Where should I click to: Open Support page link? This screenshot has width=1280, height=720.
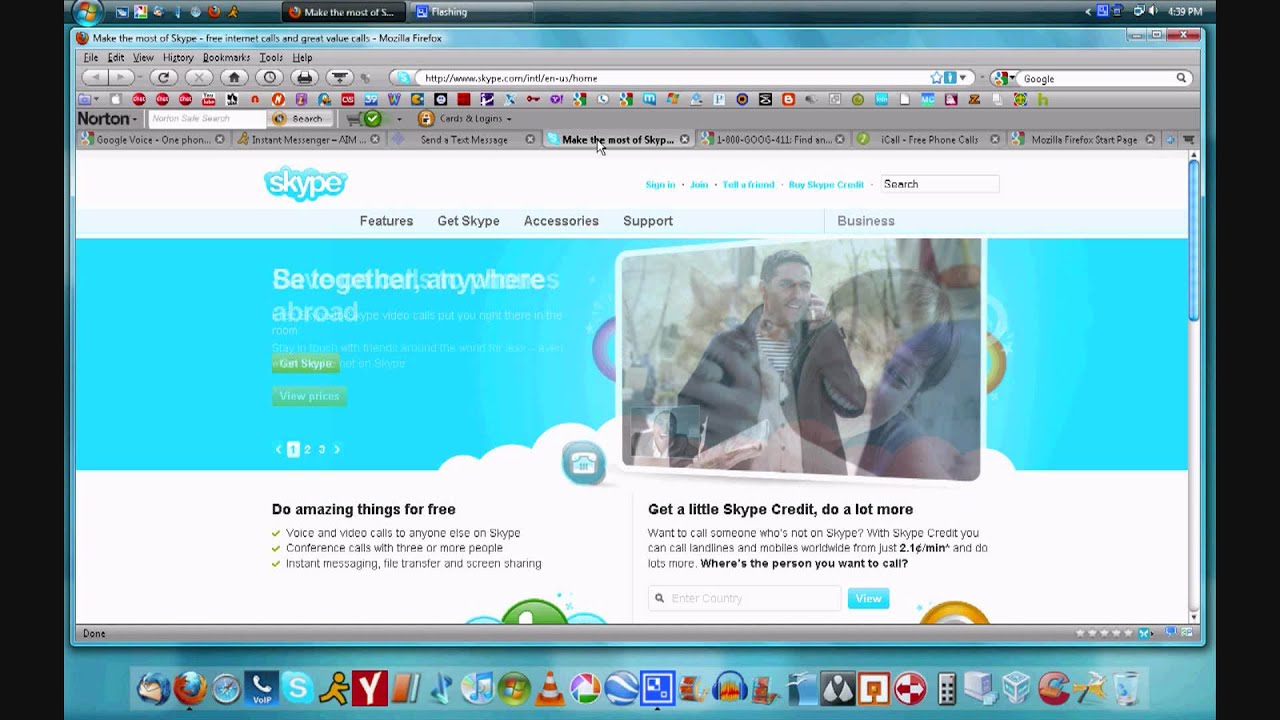(648, 221)
